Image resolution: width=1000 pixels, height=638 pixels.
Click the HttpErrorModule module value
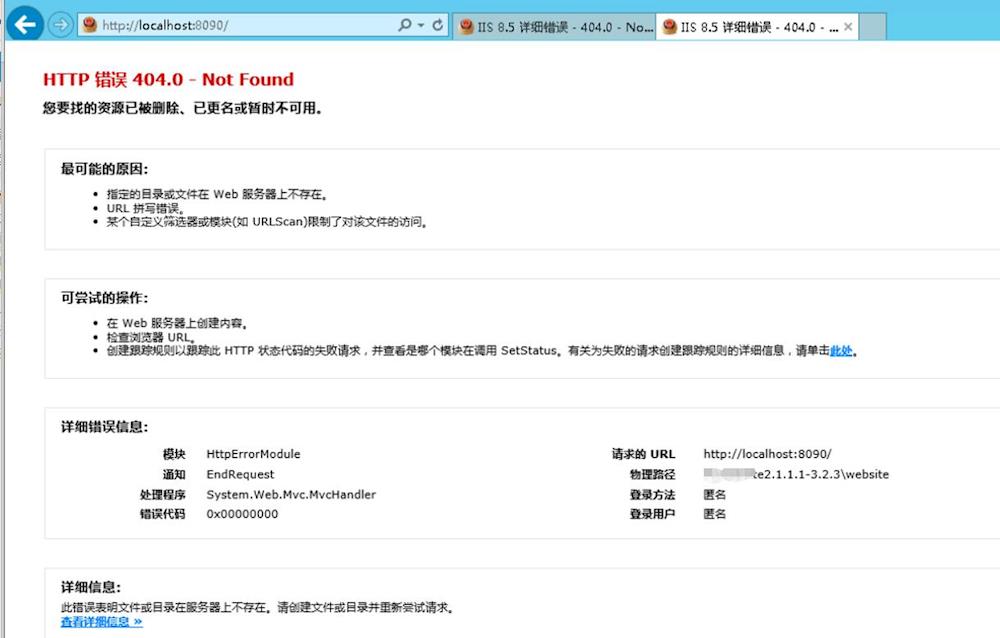[x=253, y=454]
